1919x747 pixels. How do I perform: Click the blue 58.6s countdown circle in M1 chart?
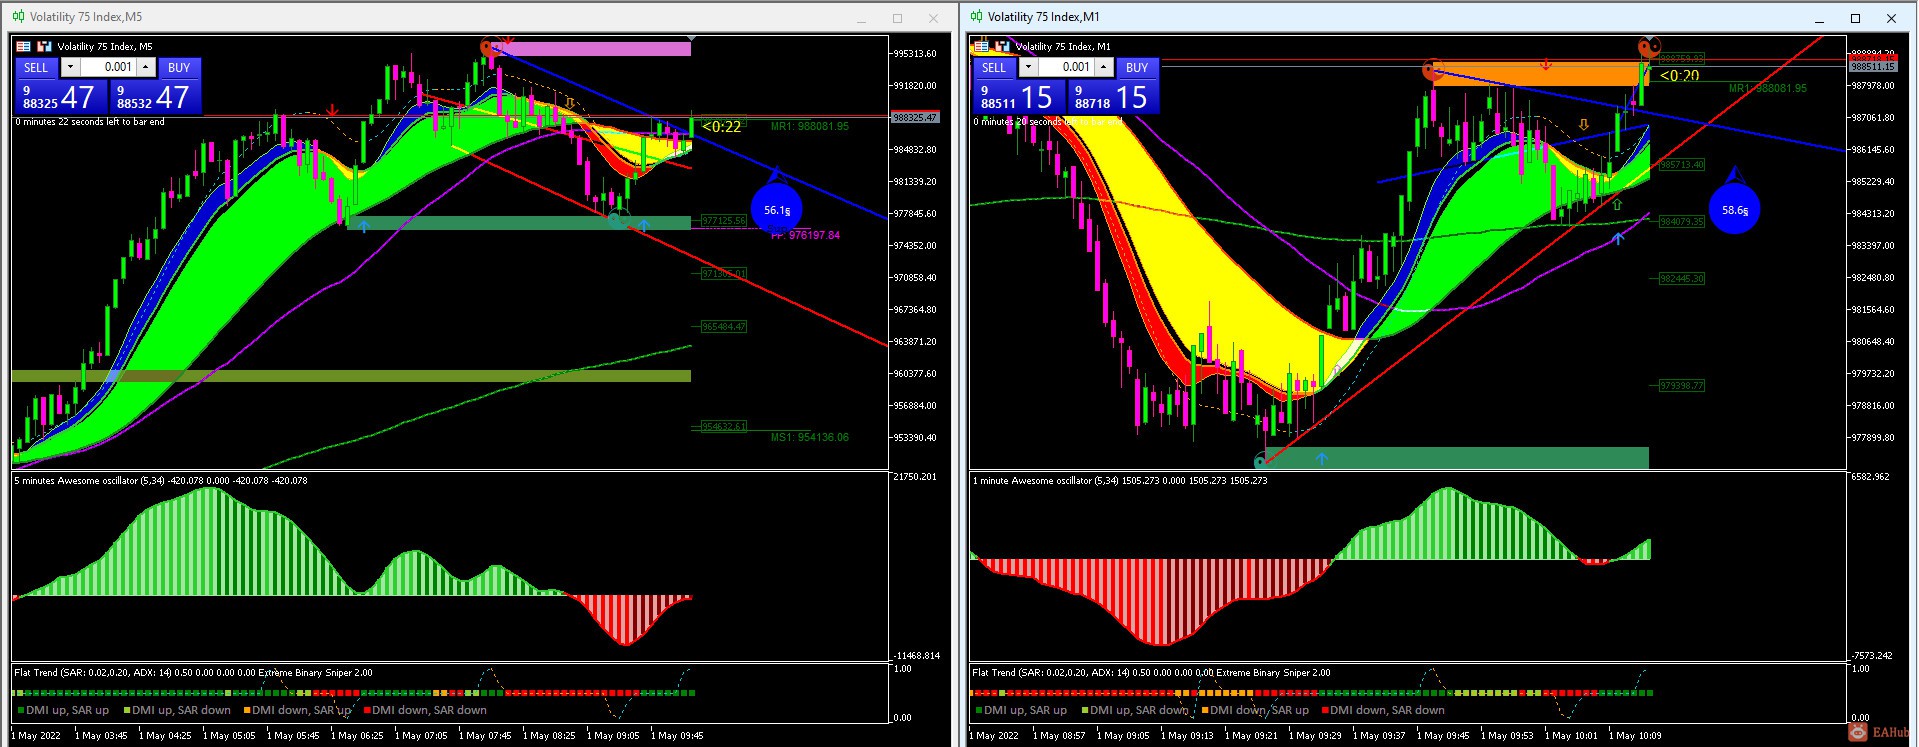1734,209
